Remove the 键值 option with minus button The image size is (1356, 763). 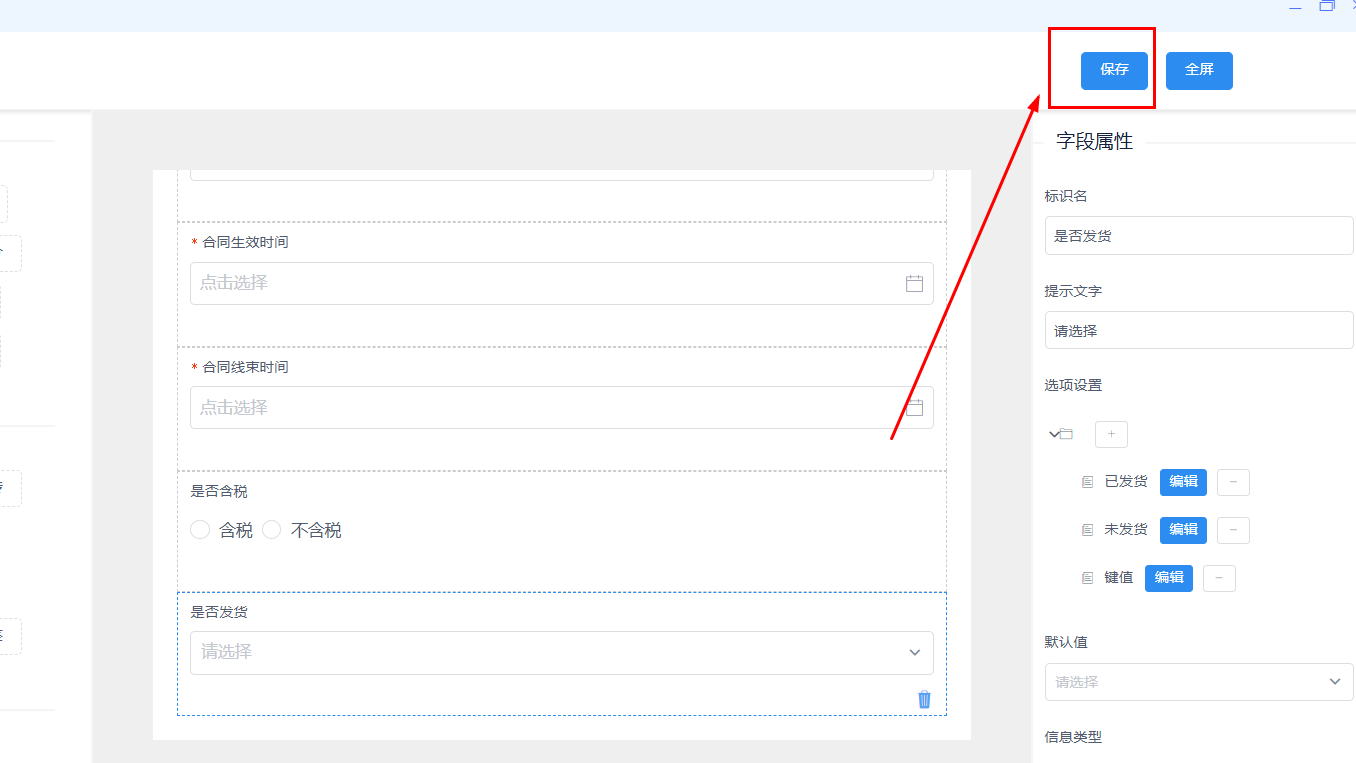pos(1219,578)
